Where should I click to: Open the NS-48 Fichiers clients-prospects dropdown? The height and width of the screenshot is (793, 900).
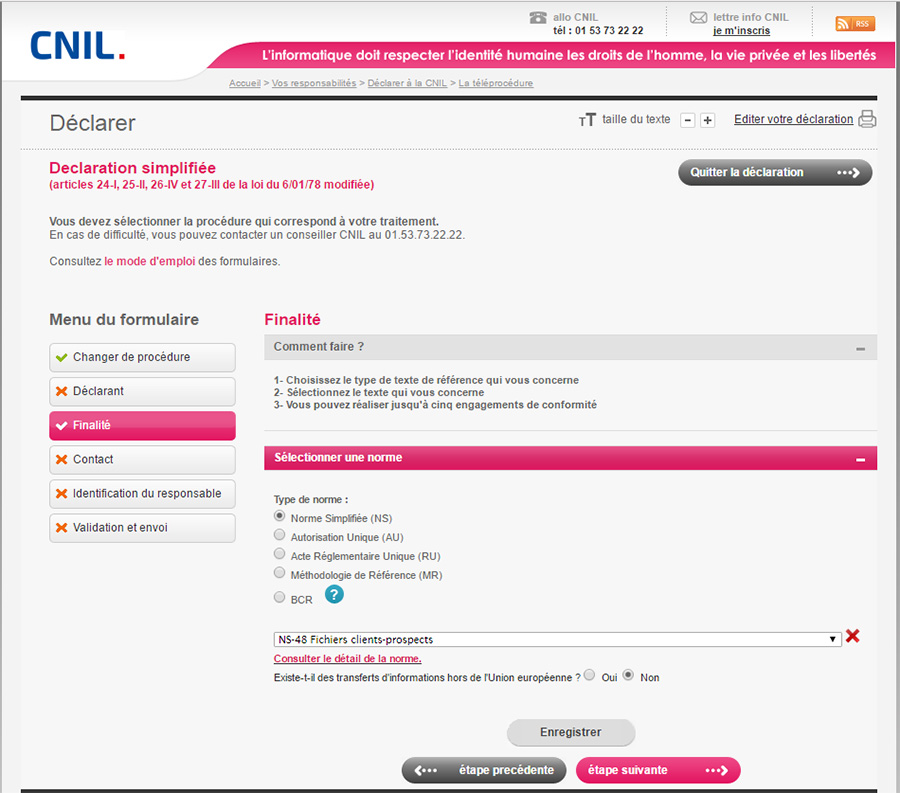[557, 639]
